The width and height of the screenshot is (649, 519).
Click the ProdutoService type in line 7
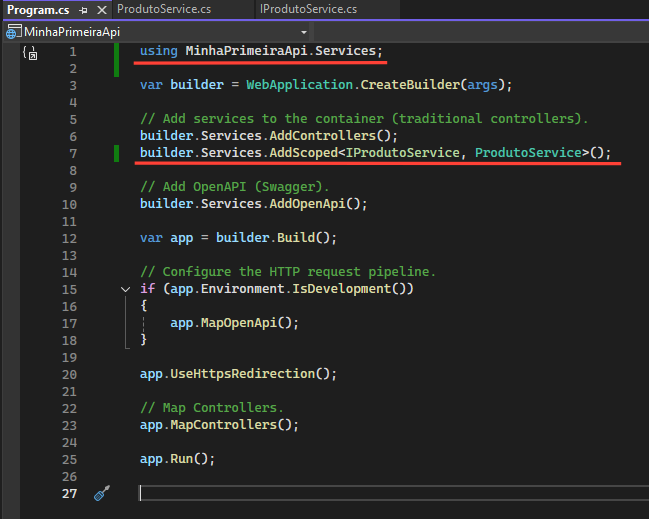(x=527, y=153)
